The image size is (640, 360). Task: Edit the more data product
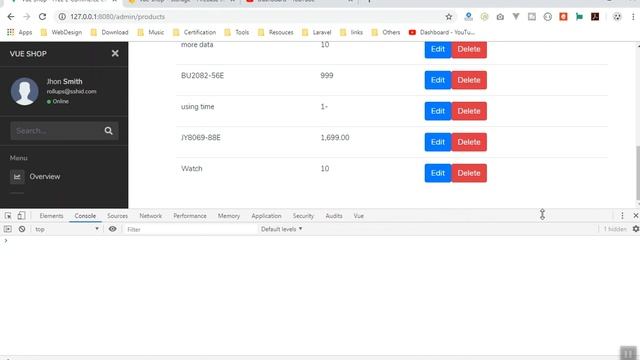pyautogui.click(x=438, y=49)
